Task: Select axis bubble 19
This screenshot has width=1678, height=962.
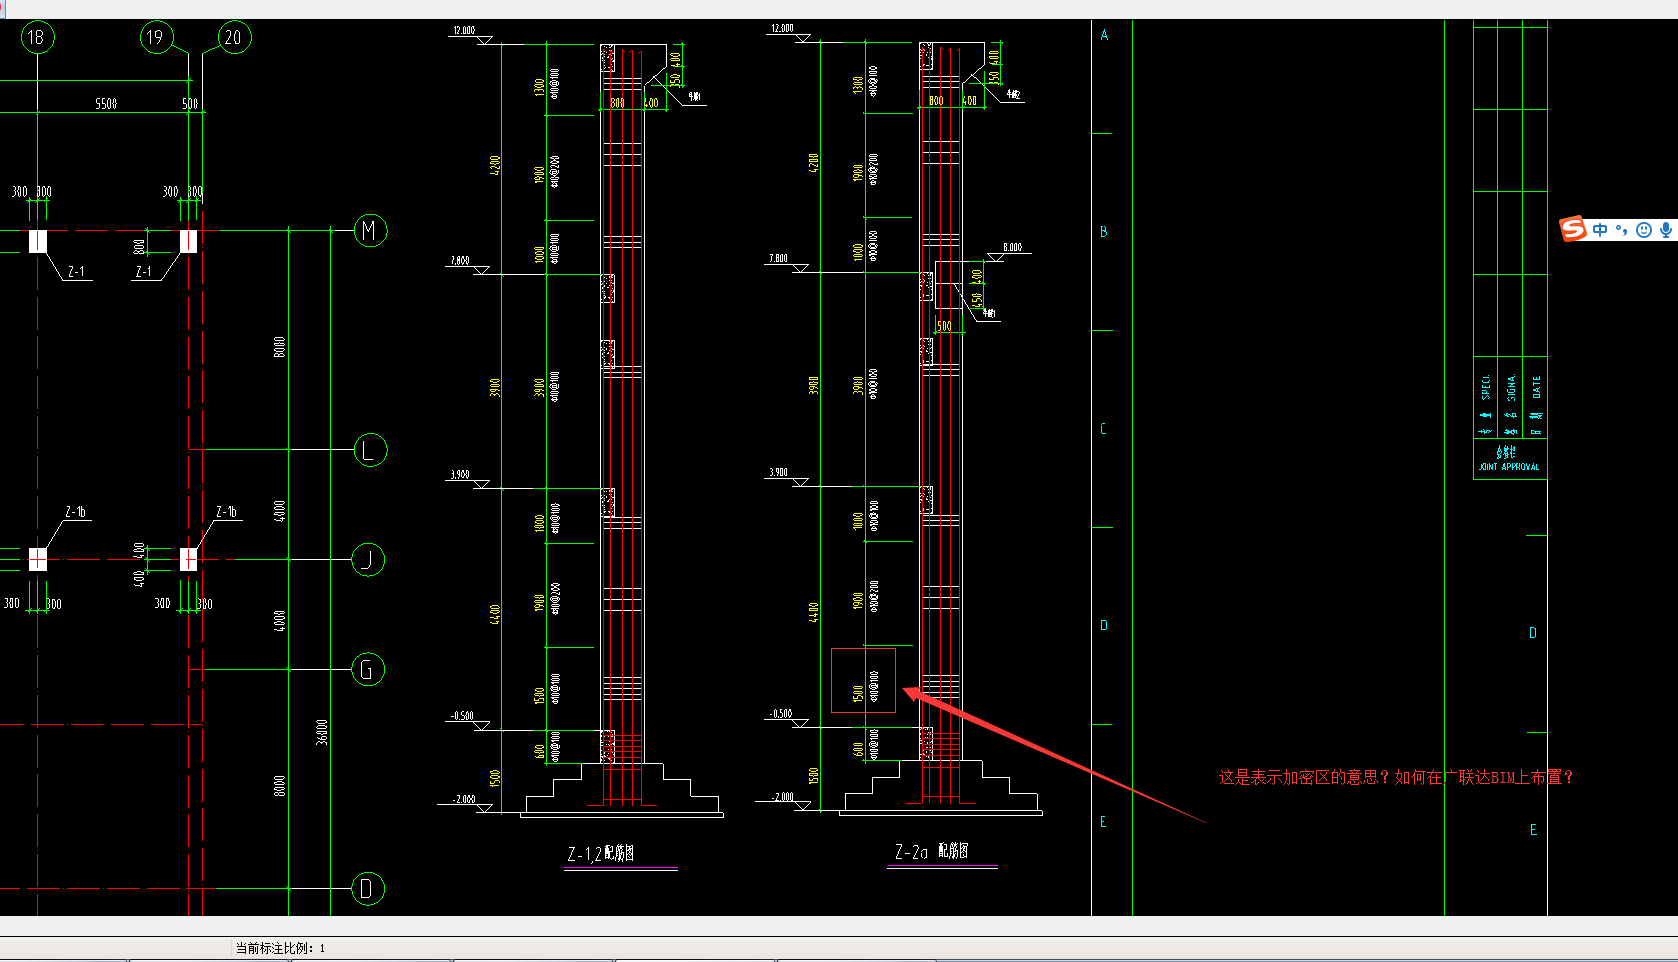Action: pyautogui.click(x=155, y=38)
